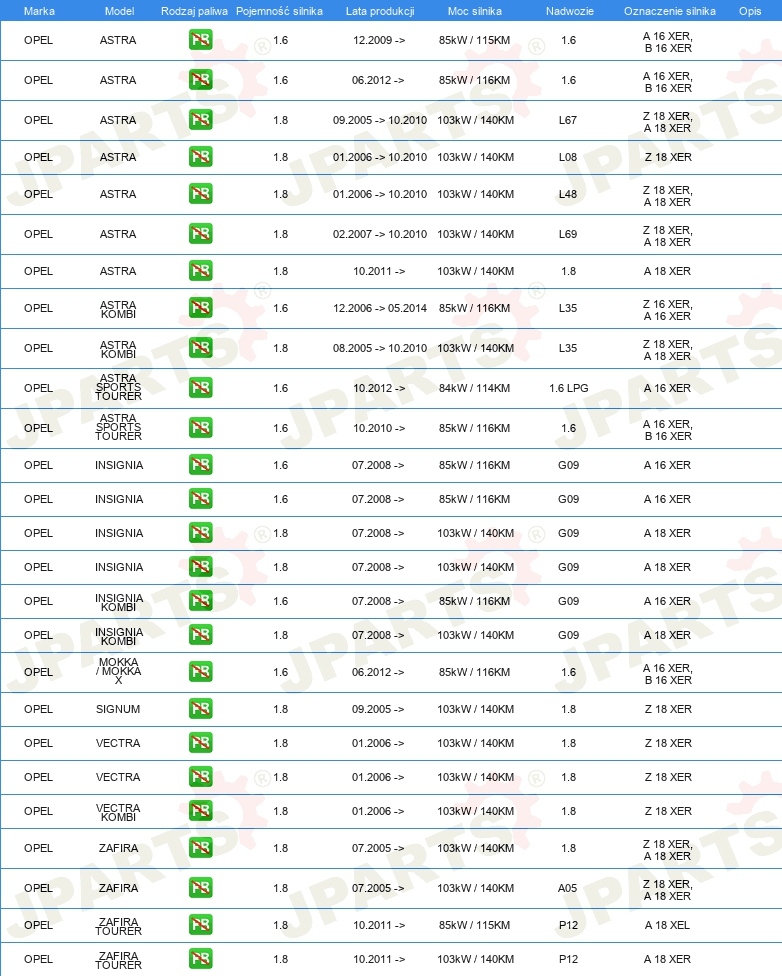Click the '08.2005 -> 10.2010' production years
The width and height of the screenshot is (782, 976).
click(380, 348)
